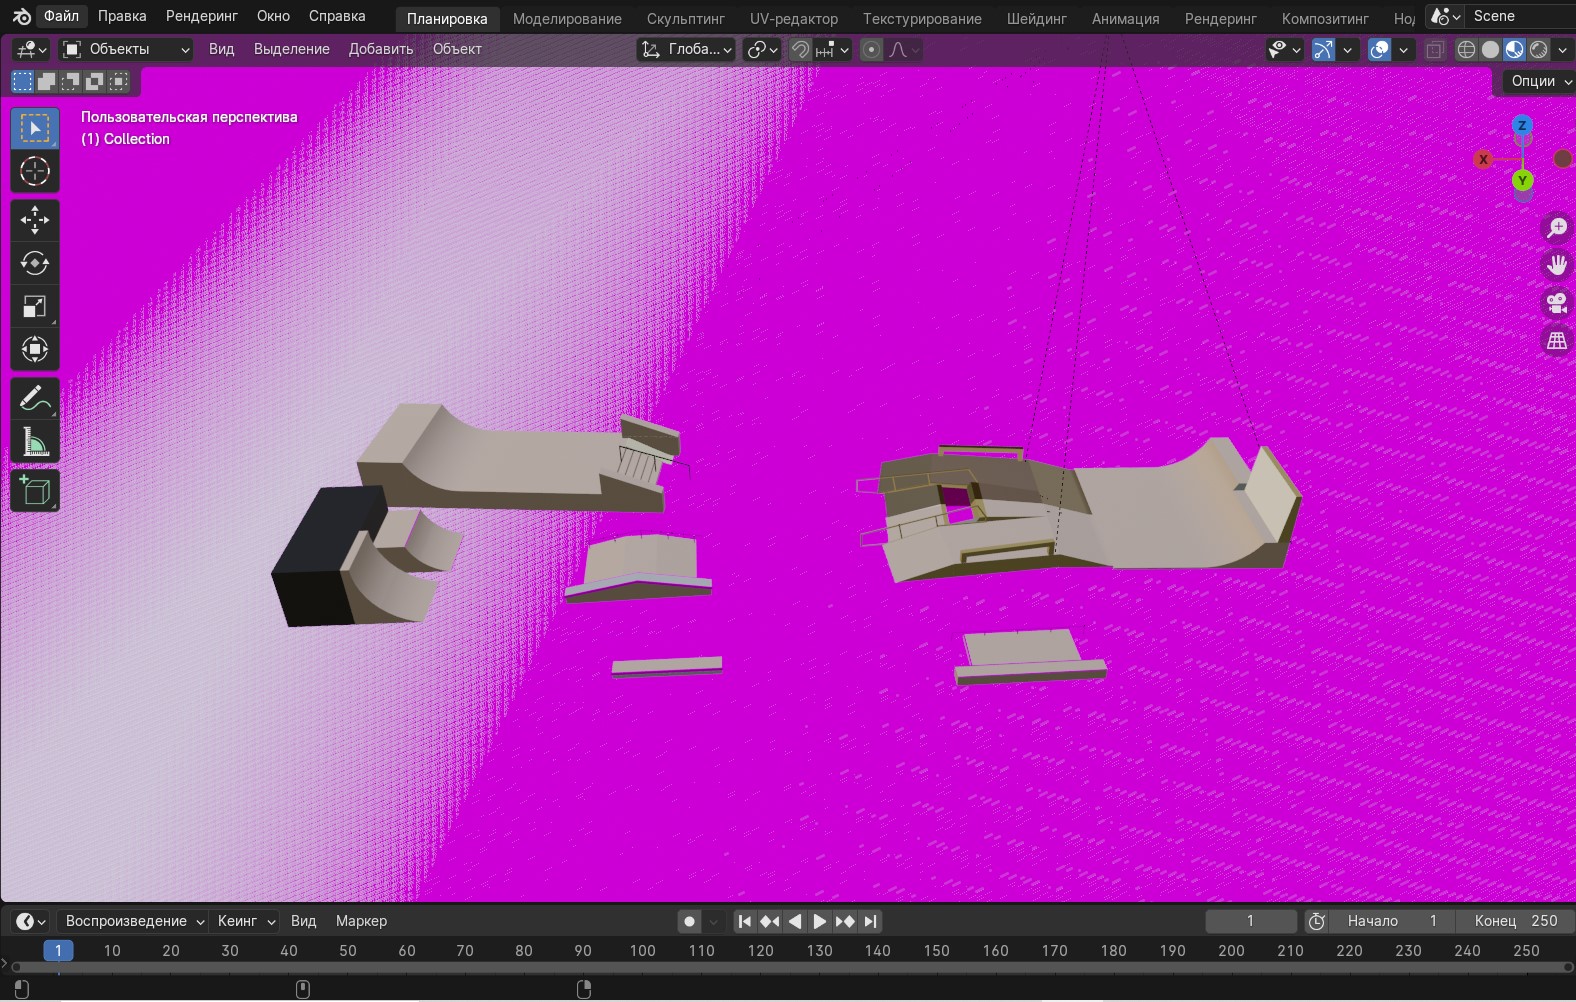This screenshot has height=1002, width=1576.
Task: Click the timeline horizontal scrollbar
Action: click(790, 968)
